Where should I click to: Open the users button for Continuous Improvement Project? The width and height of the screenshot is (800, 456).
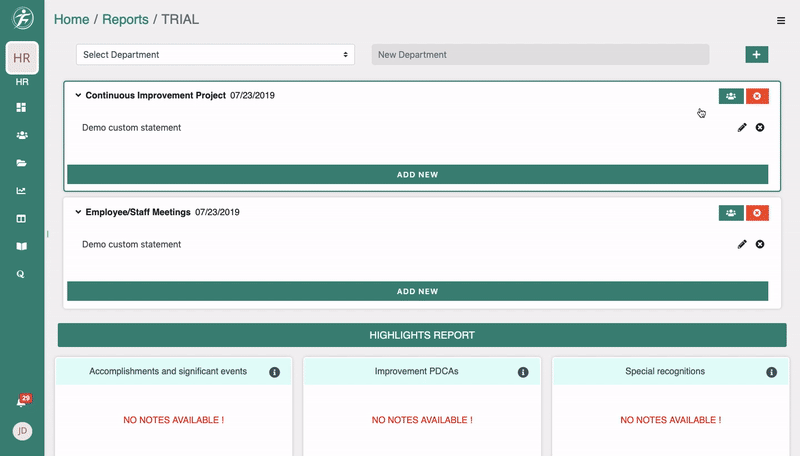(x=731, y=96)
